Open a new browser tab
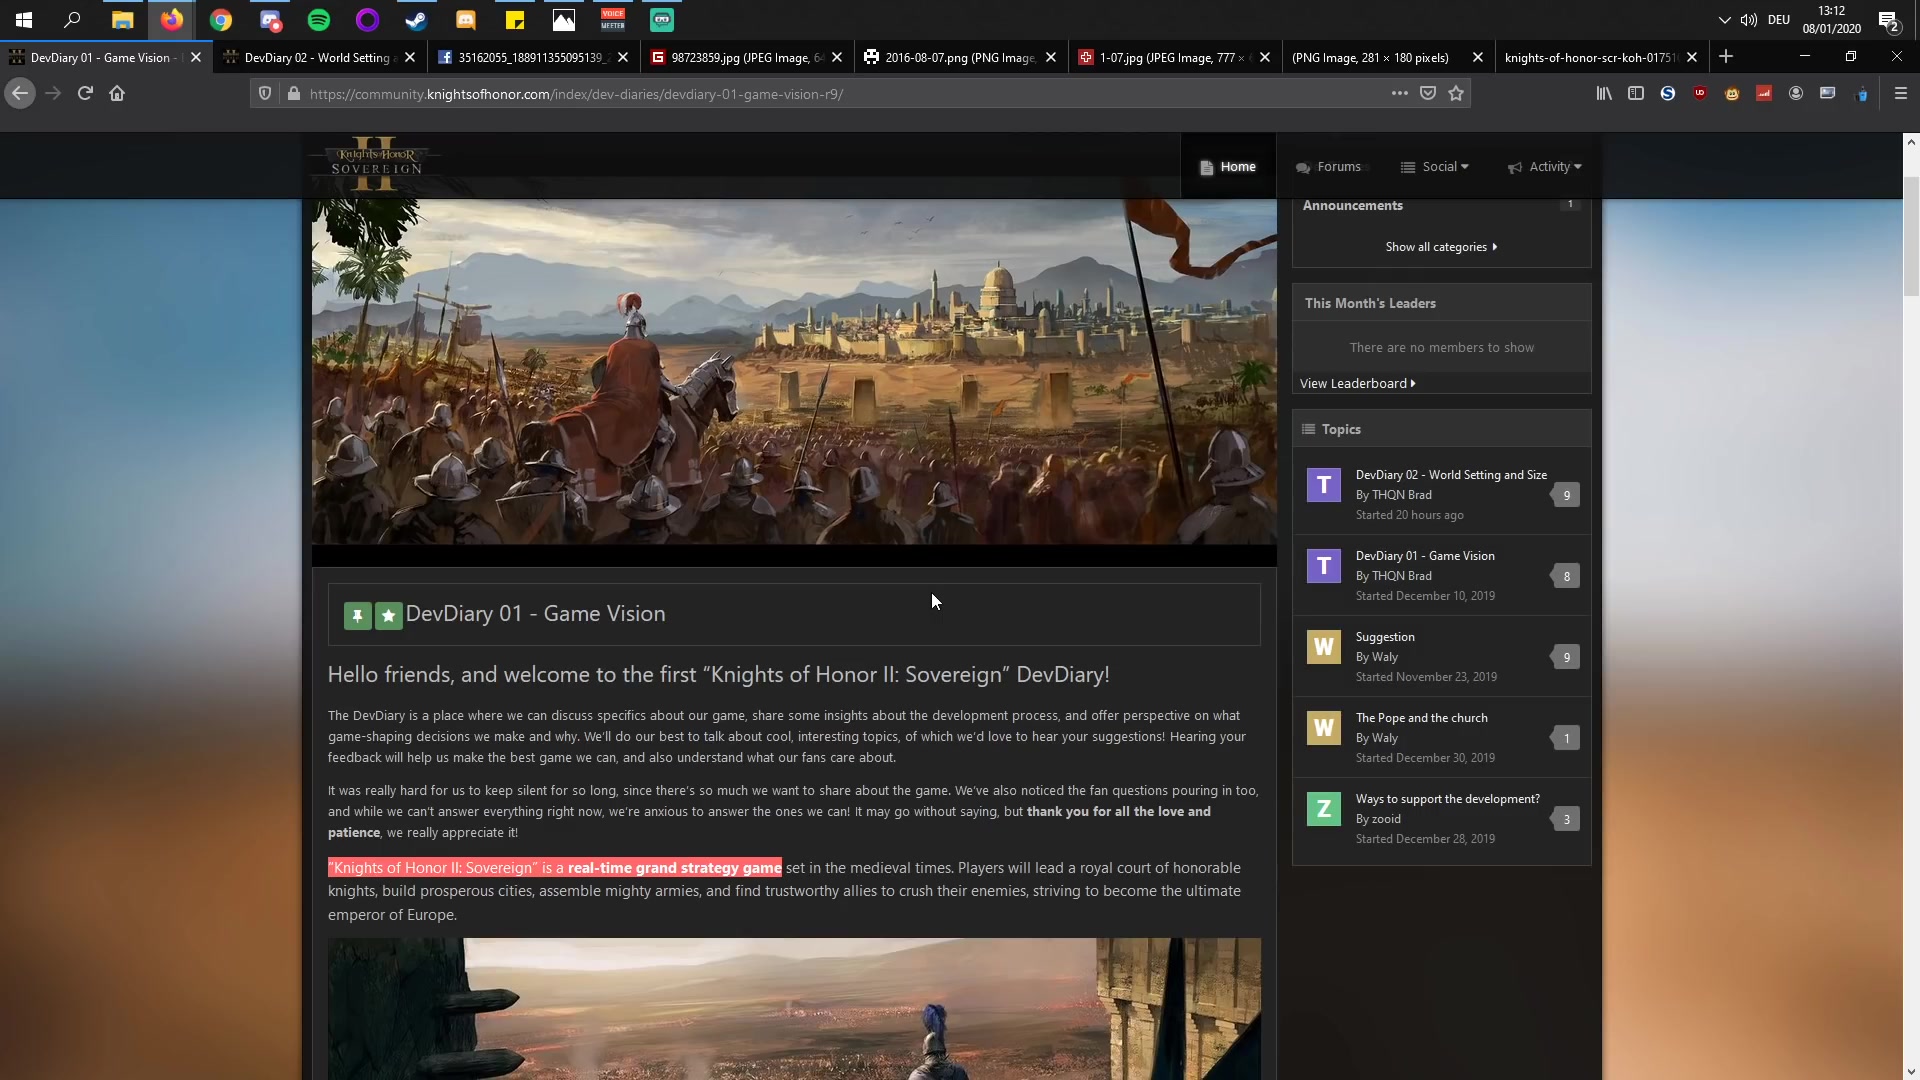1920x1080 pixels. [1726, 57]
